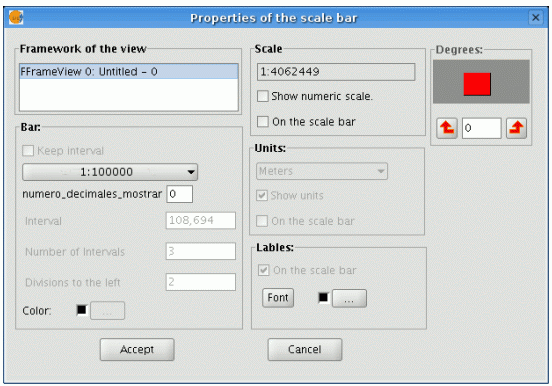Click the Accept button

tap(137, 349)
